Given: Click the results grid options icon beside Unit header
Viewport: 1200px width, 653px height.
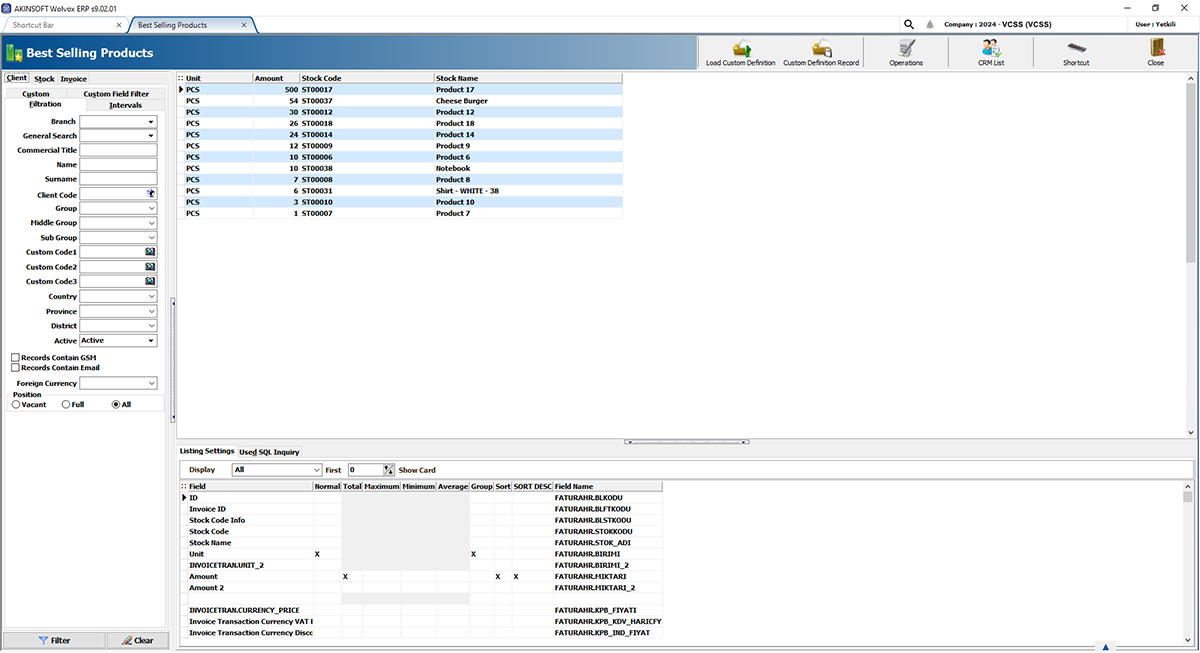Looking at the screenshot, I should [x=181, y=78].
